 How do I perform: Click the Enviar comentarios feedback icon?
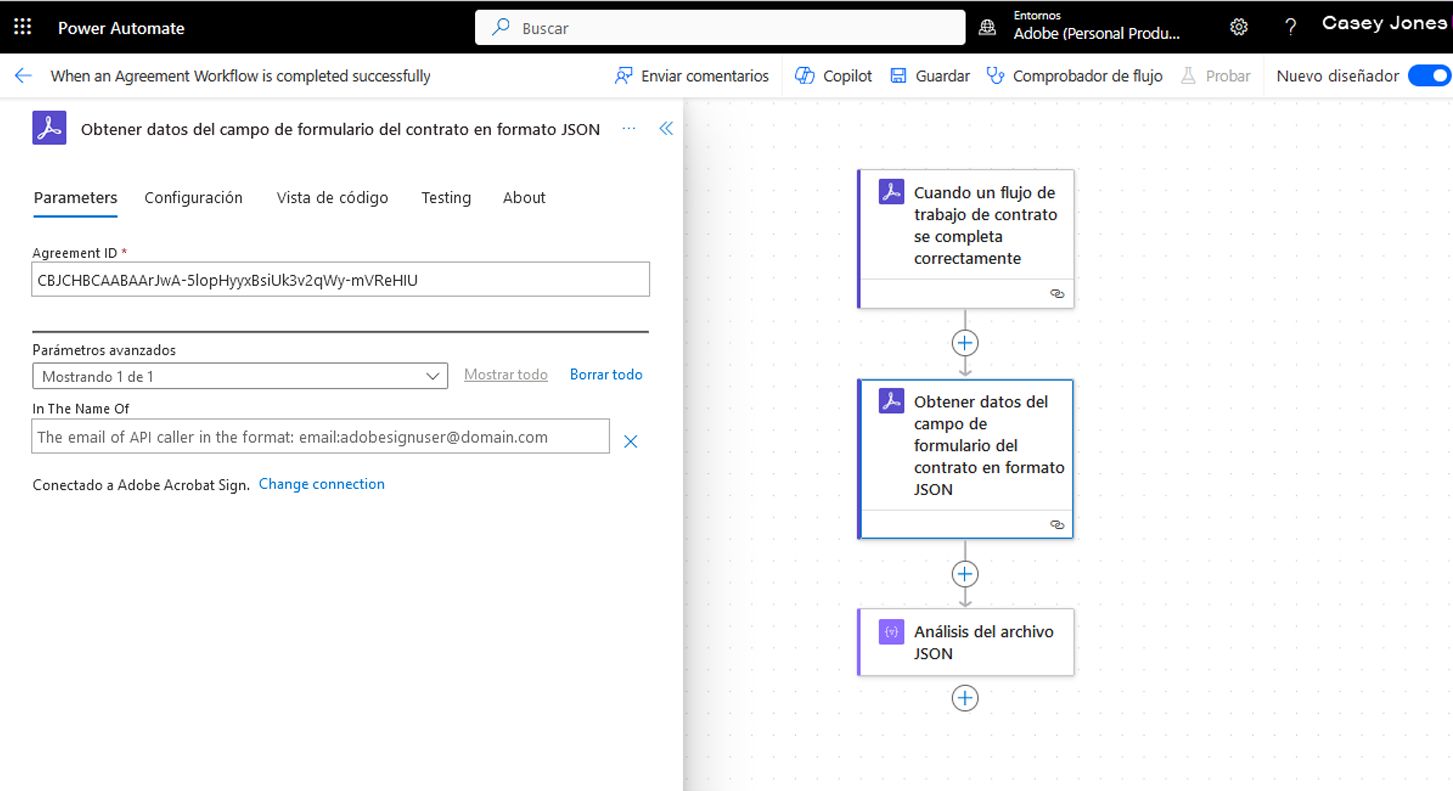[x=624, y=76]
